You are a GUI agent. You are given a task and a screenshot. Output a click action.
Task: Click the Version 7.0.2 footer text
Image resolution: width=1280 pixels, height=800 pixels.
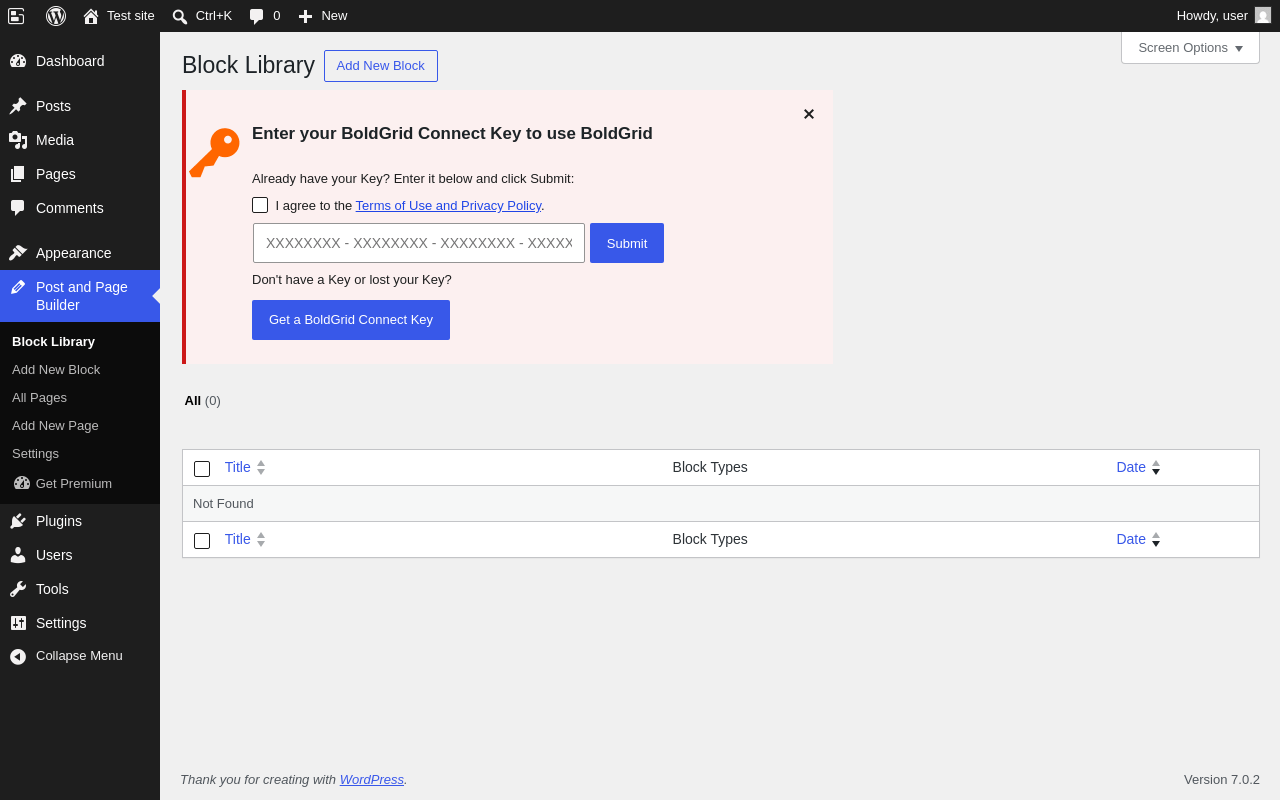1222,779
